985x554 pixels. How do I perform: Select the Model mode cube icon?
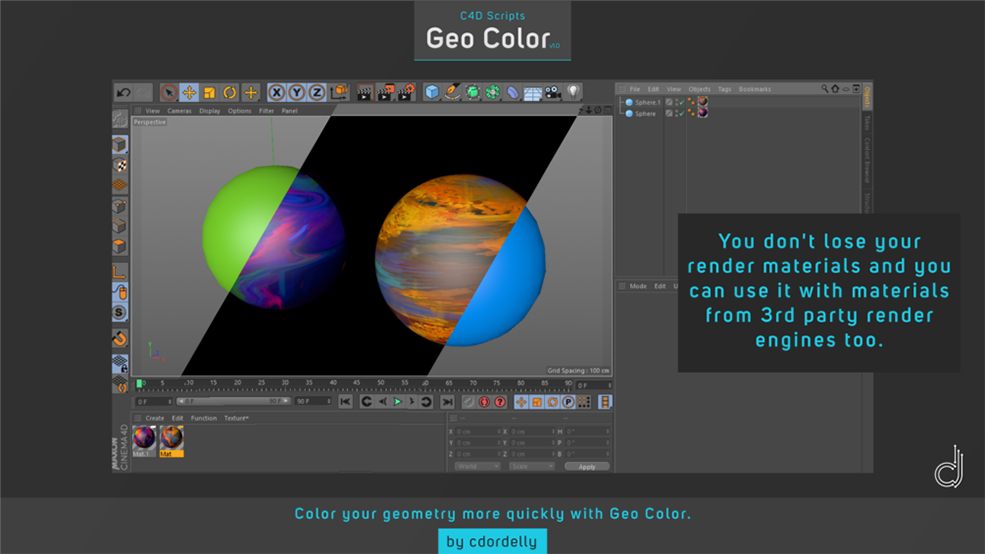(x=120, y=145)
